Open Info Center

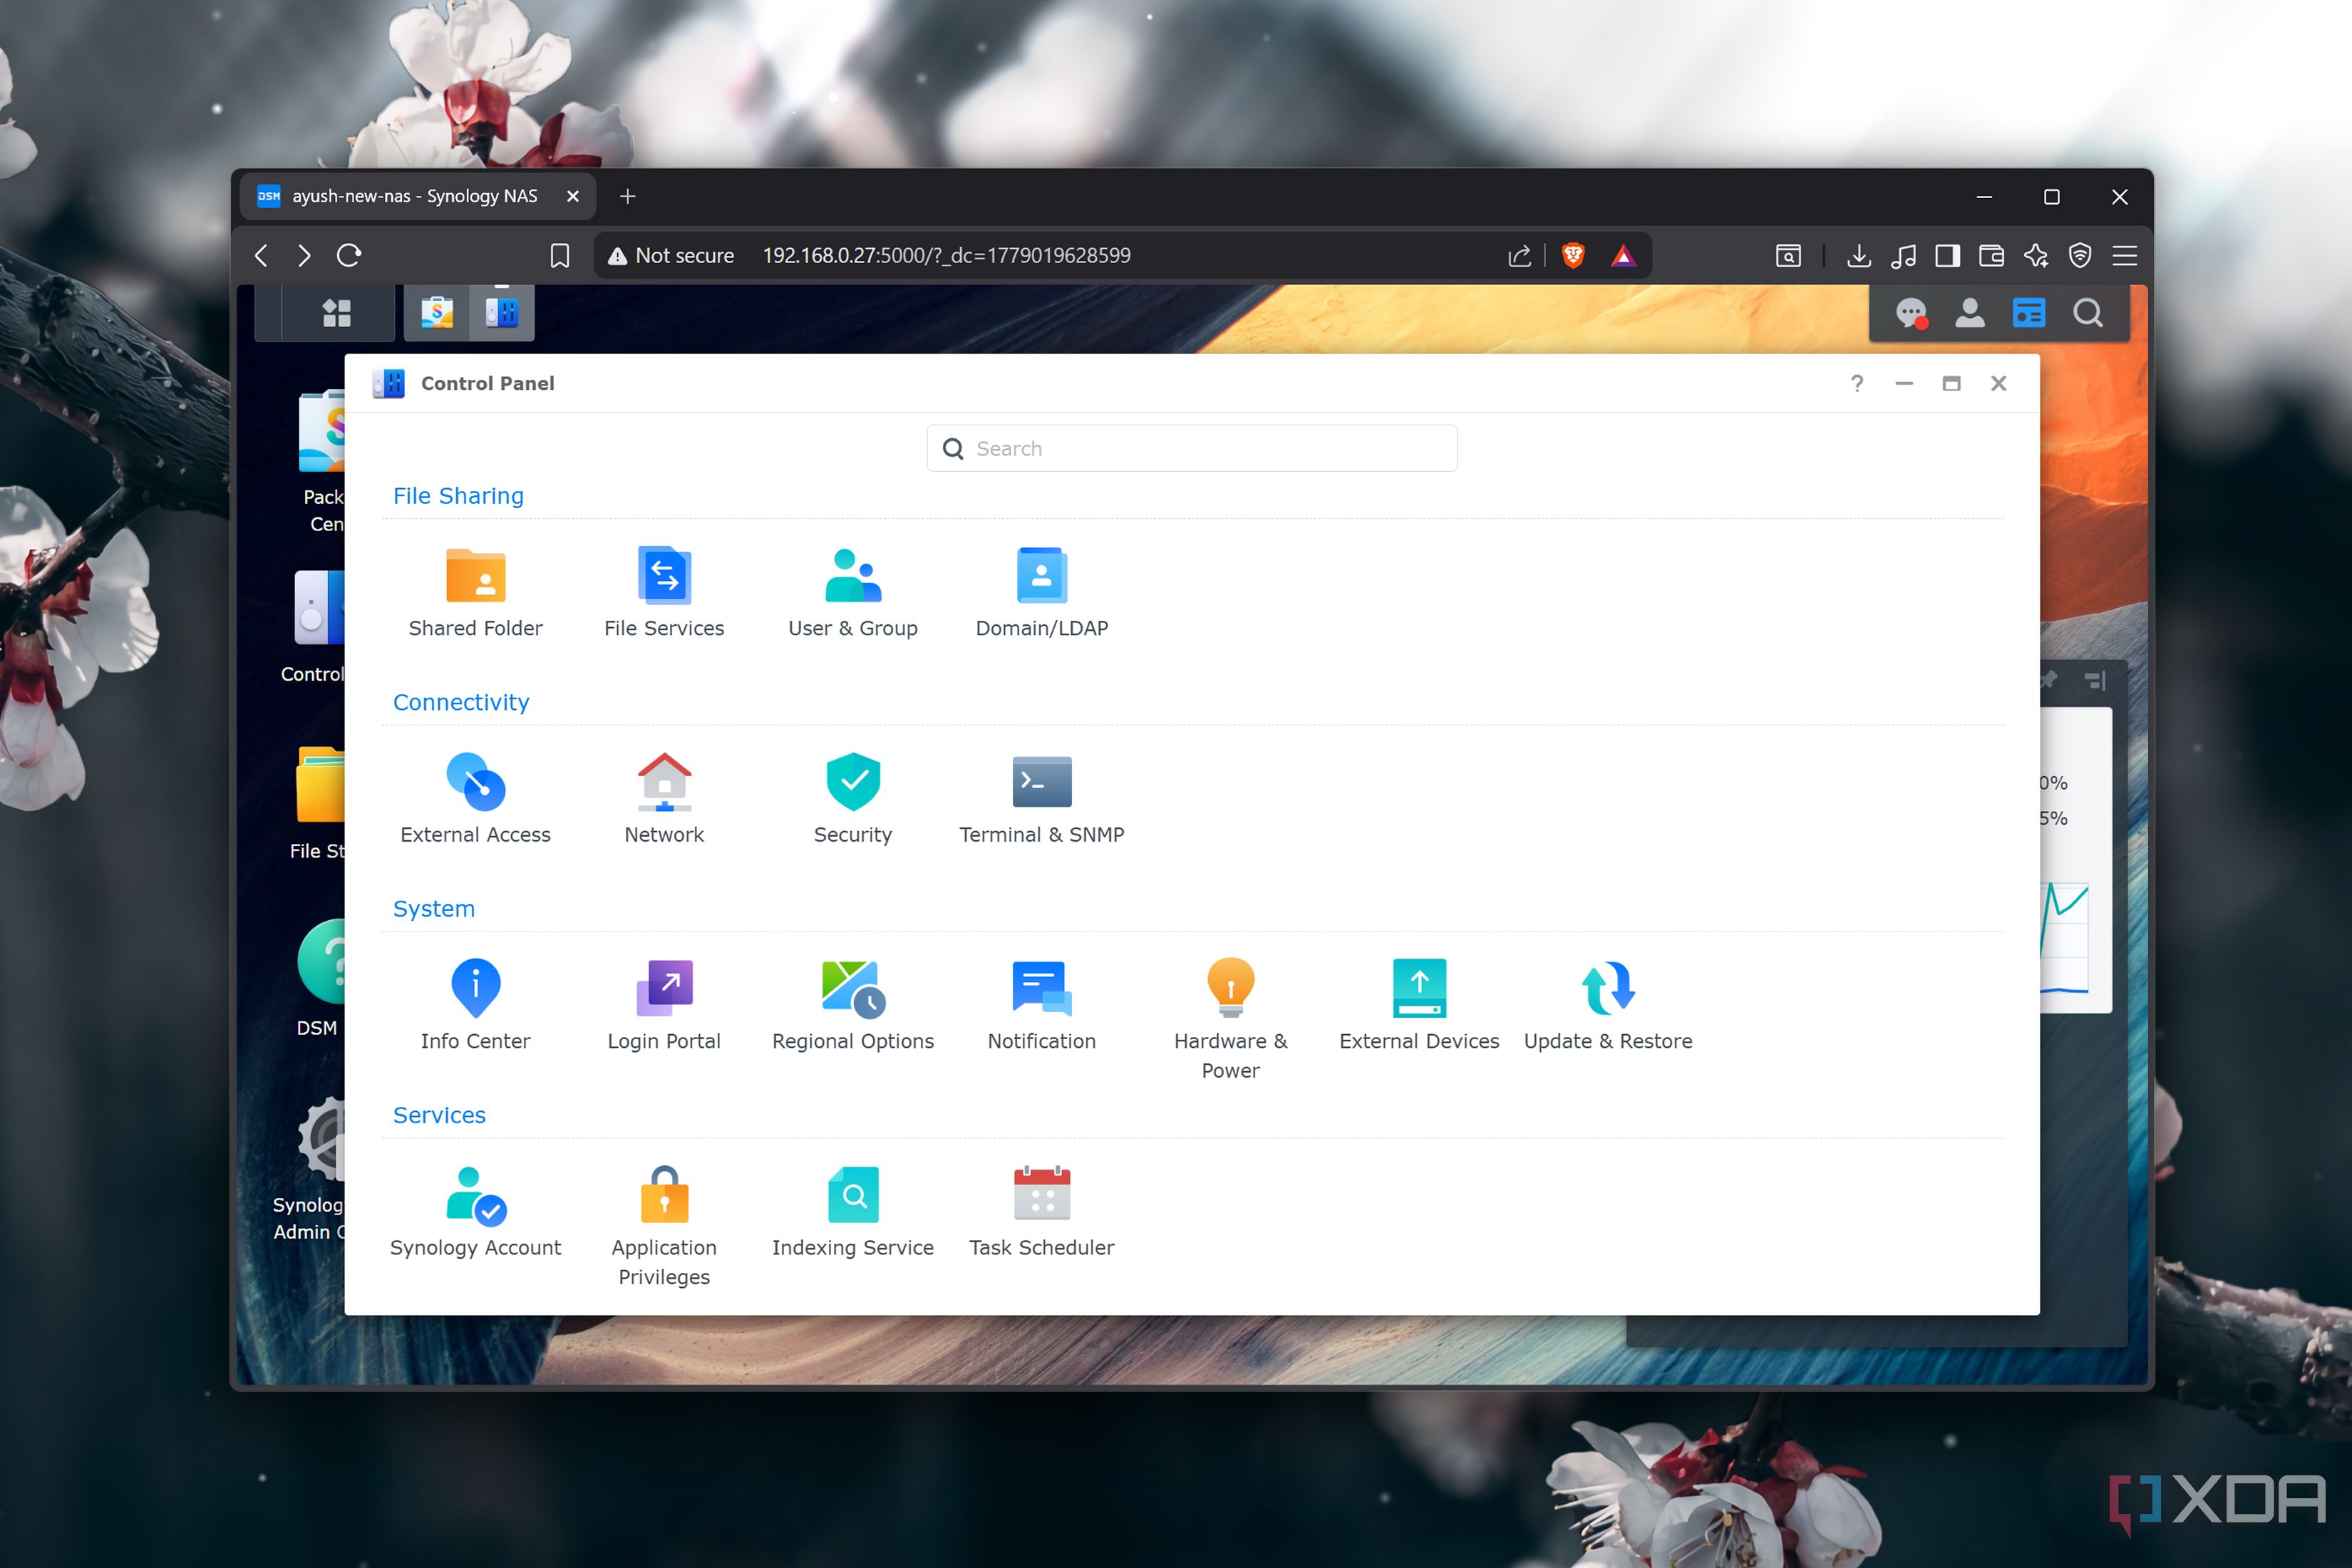(x=475, y=1005)
